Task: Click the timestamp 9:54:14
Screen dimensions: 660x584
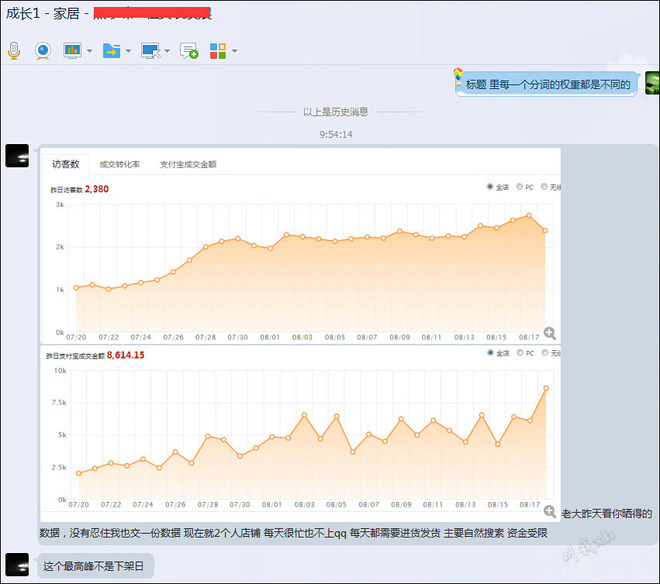Action: click(x=335, y=134)
